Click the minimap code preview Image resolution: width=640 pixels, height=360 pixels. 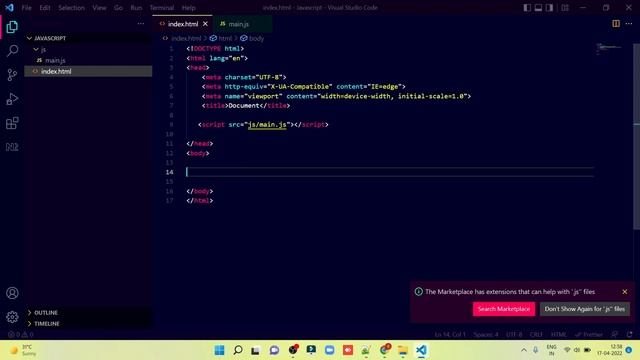pyautogui.click(x=609, y=49)
